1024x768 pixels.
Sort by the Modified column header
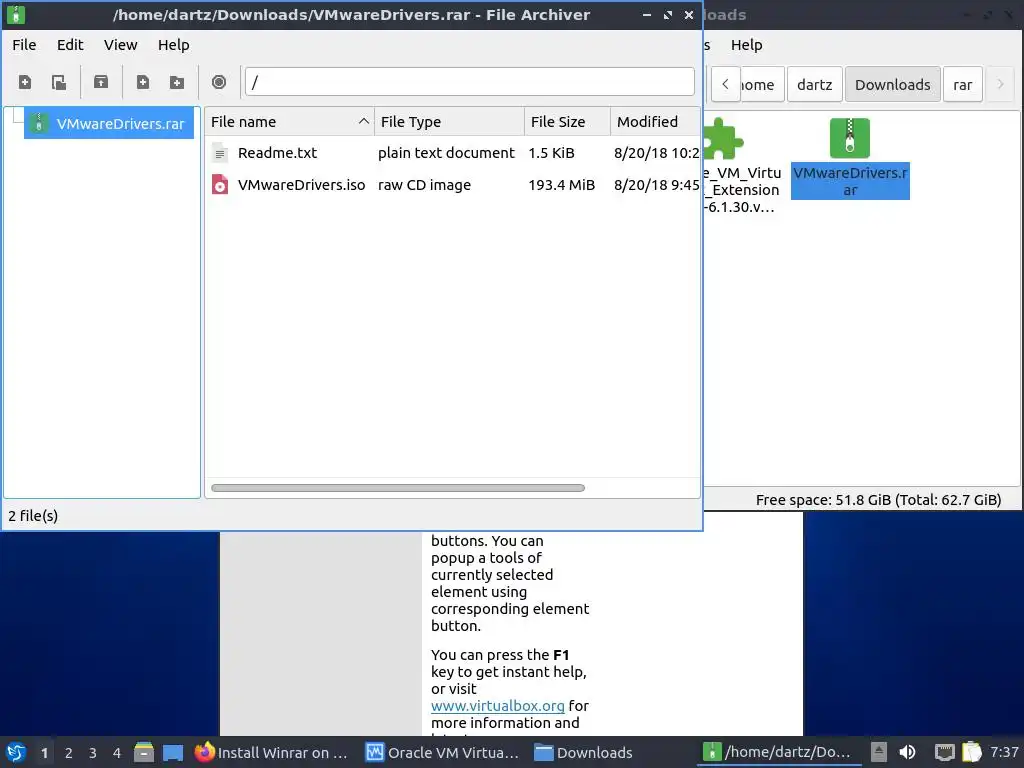coord(655,122)
